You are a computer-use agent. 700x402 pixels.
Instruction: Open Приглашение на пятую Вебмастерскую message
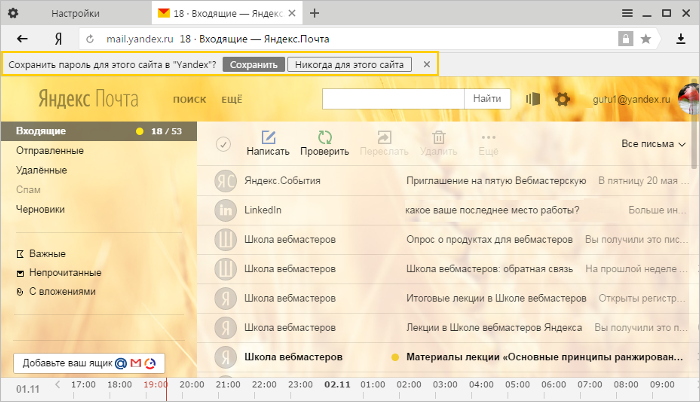[496, 181]
